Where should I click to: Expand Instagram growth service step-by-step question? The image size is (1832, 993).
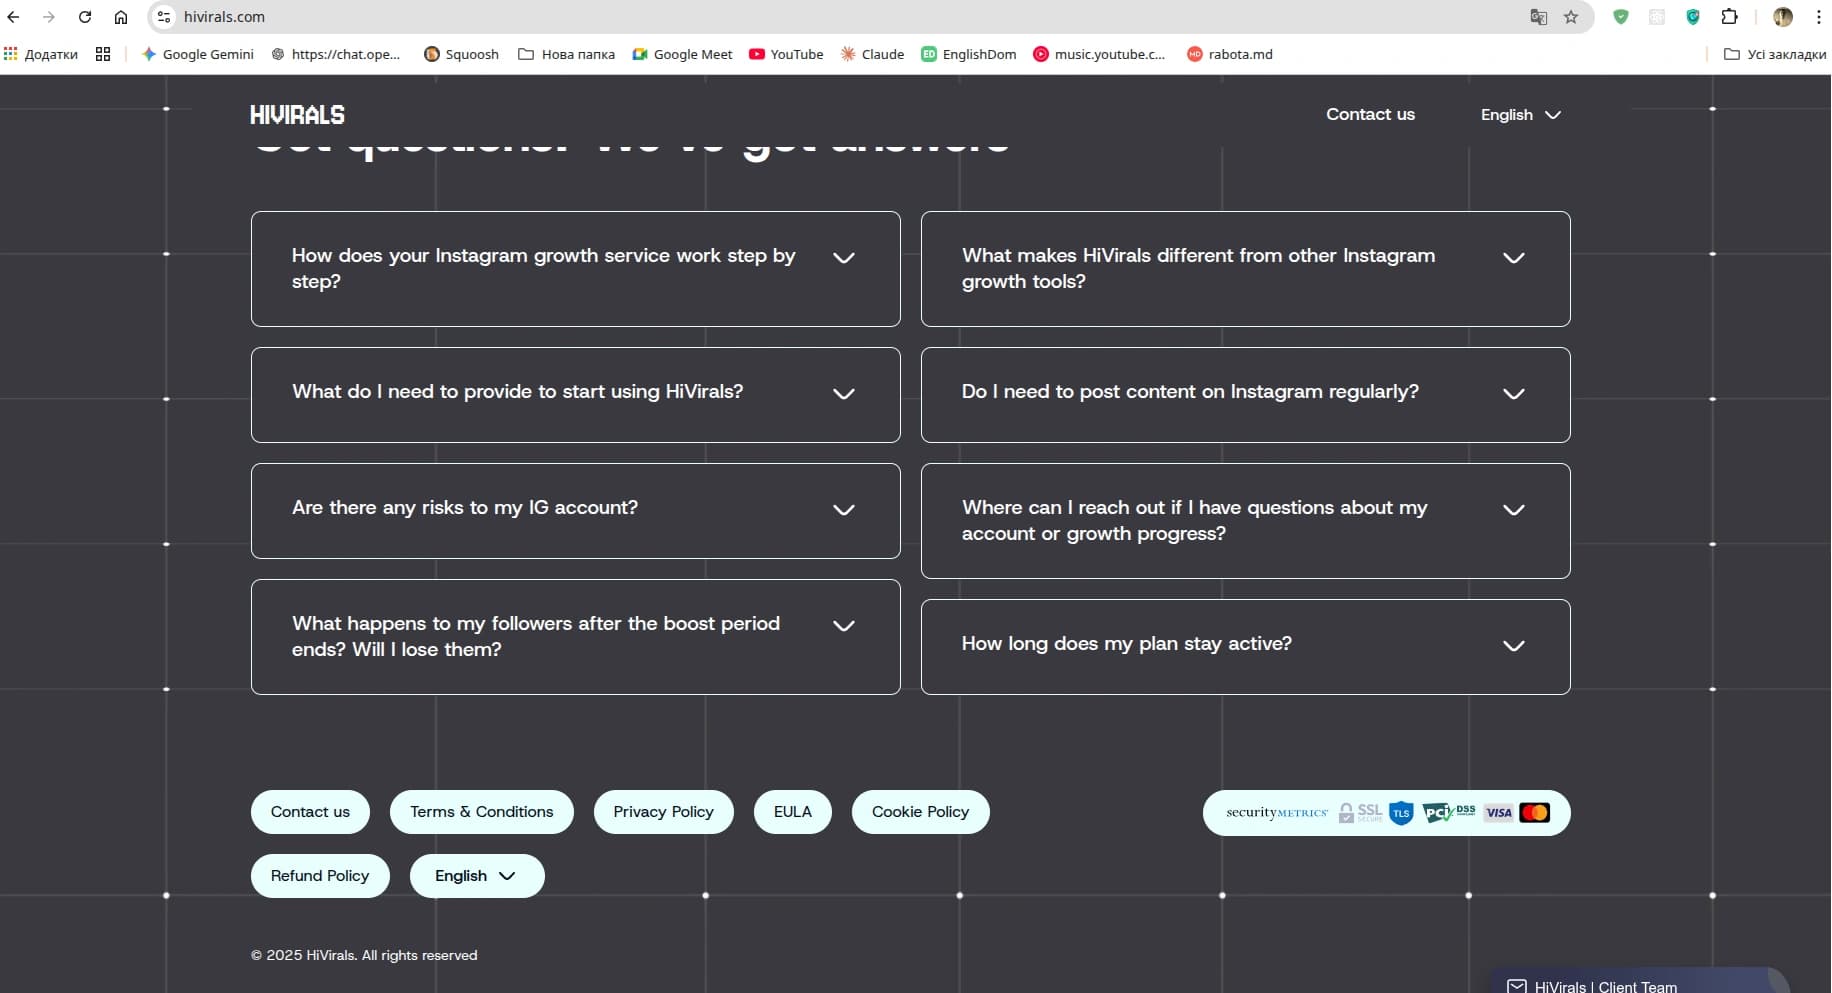575,269
